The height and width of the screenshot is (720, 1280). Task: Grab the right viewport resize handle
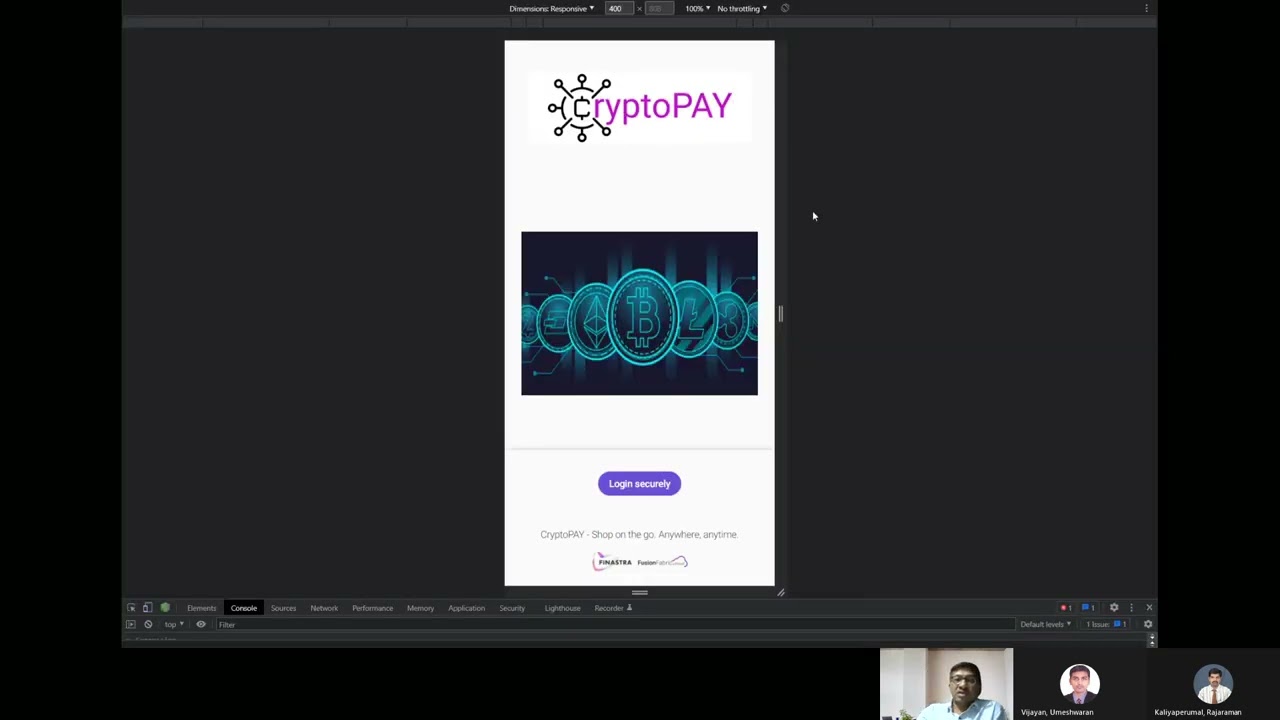coord(781,314)
